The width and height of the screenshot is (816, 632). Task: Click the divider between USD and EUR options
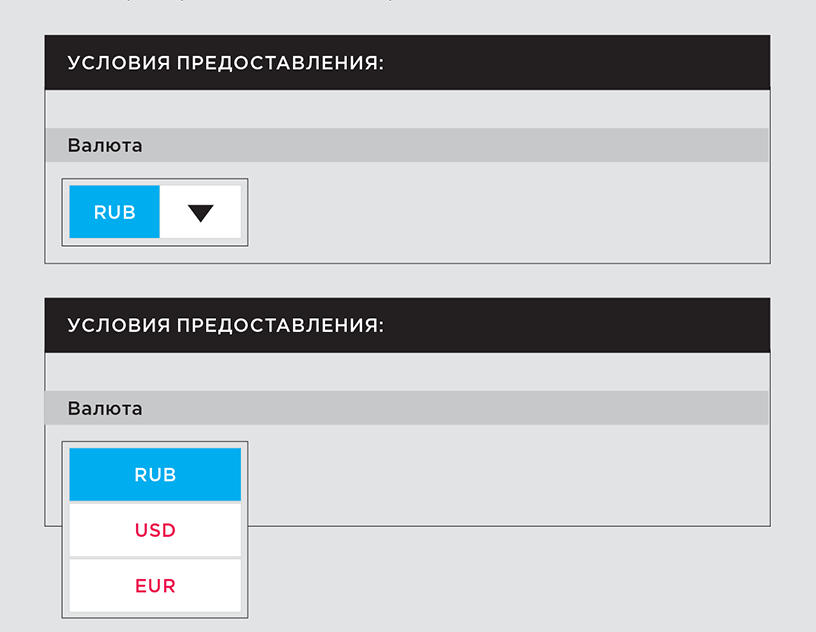click(x=155, y=558)
